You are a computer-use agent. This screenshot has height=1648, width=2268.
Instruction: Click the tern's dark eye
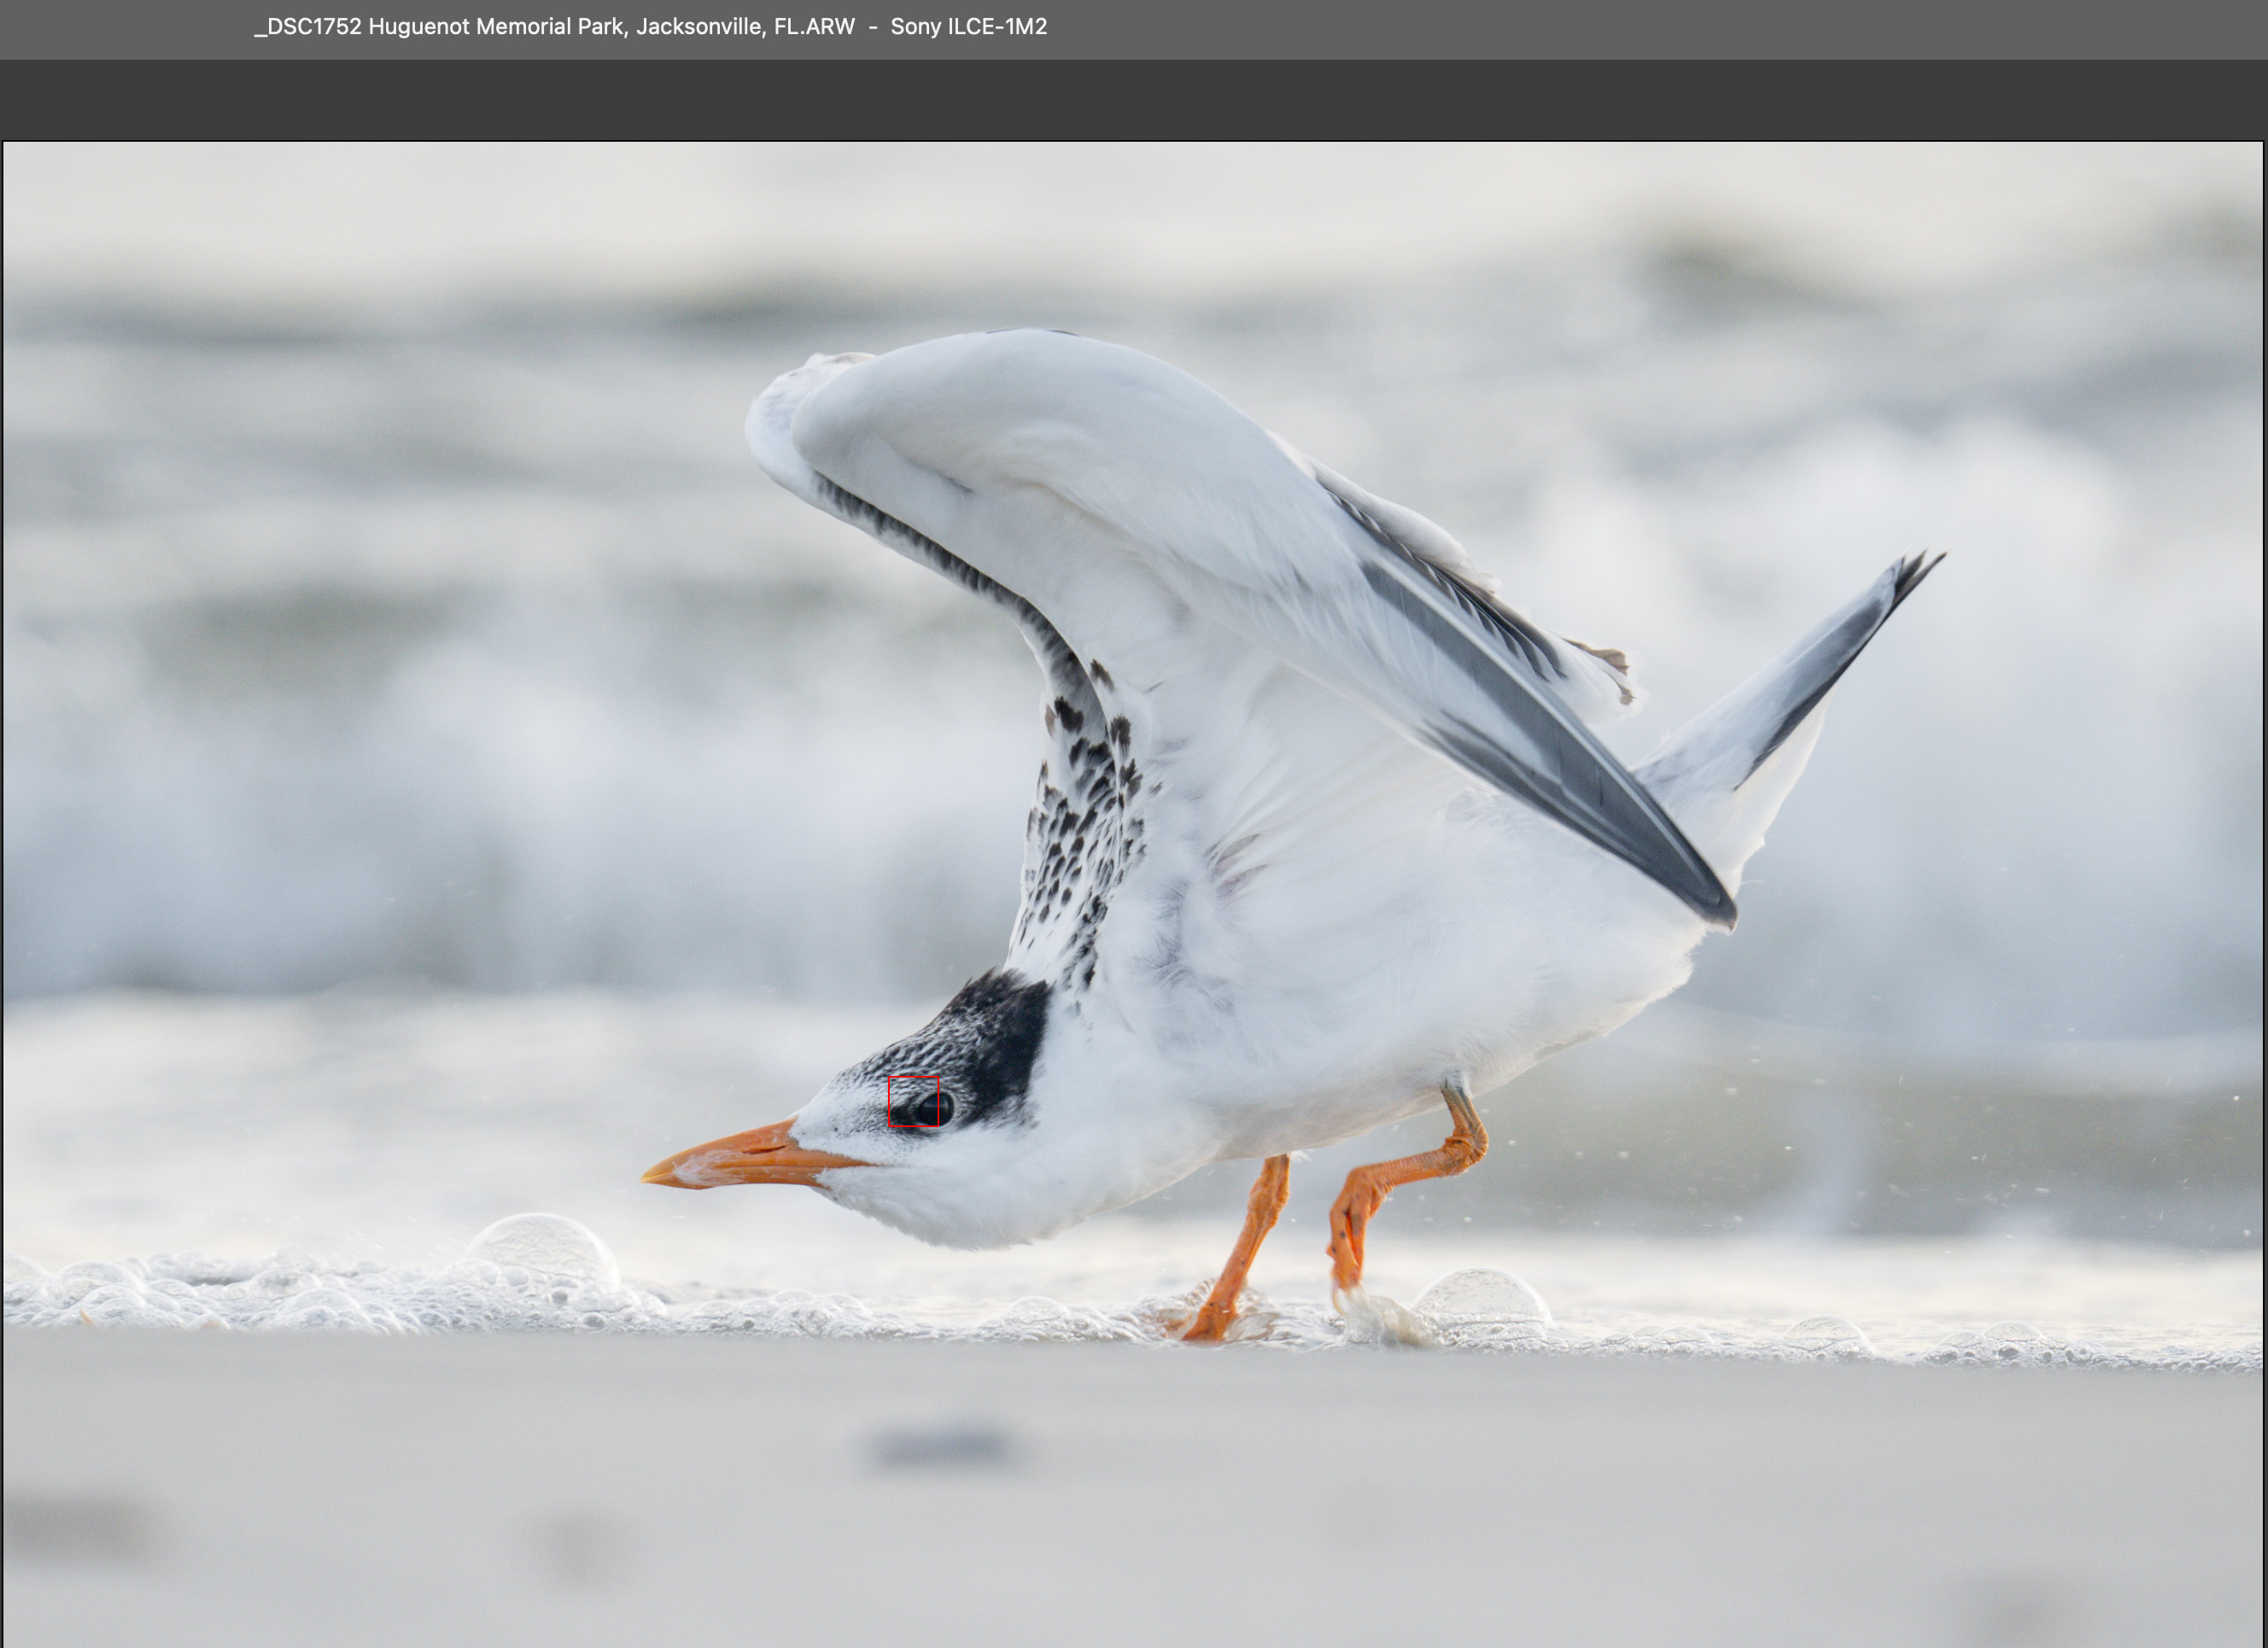coord(929,1107)
